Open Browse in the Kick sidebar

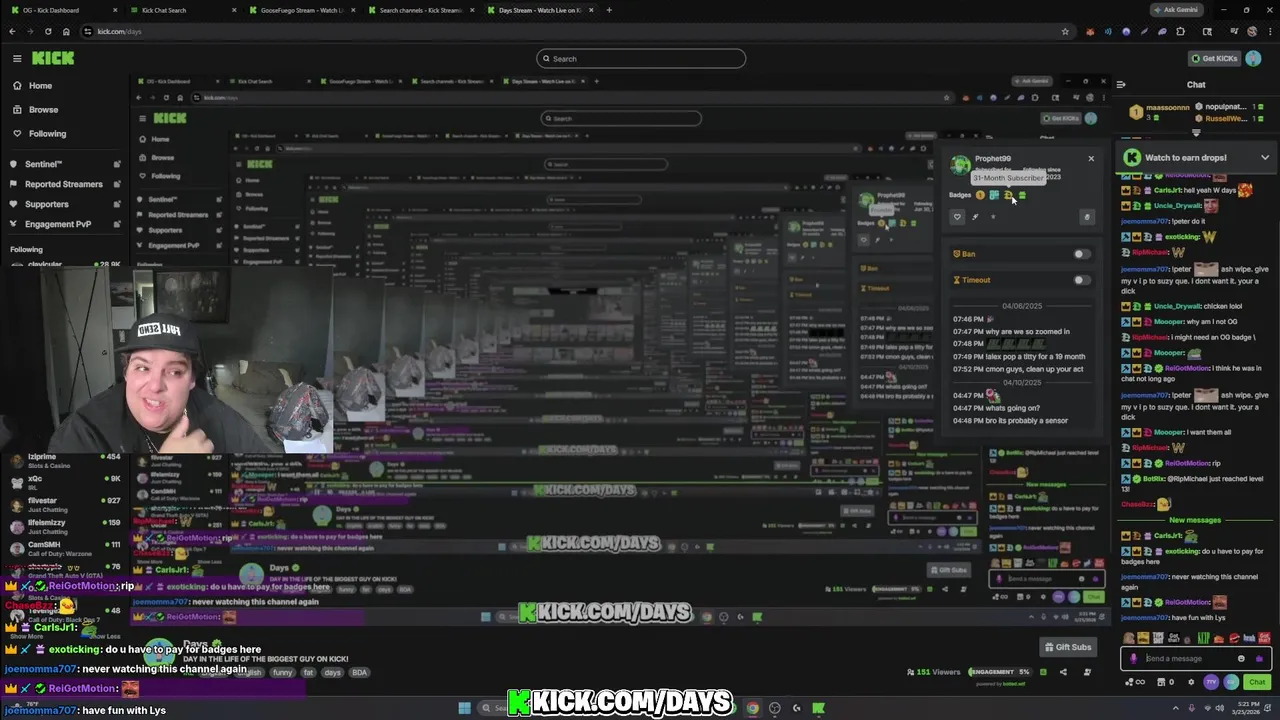[43, 110]
